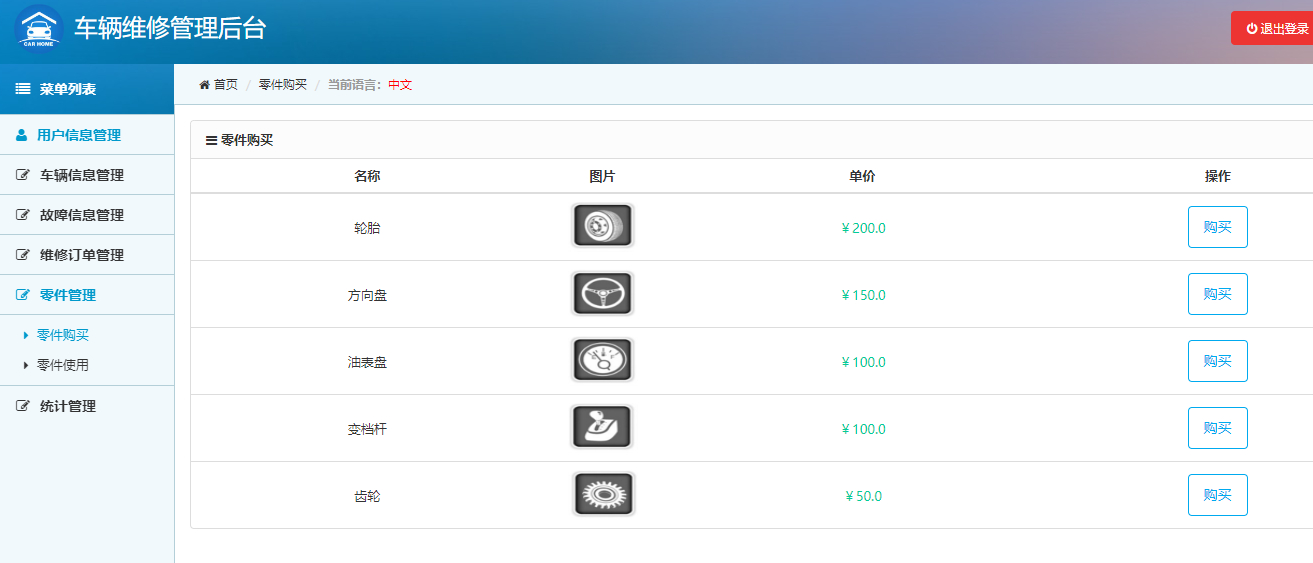Click the edit icon beside 车辆信息管理
The image size is (1313, 563).
[23, 175]
